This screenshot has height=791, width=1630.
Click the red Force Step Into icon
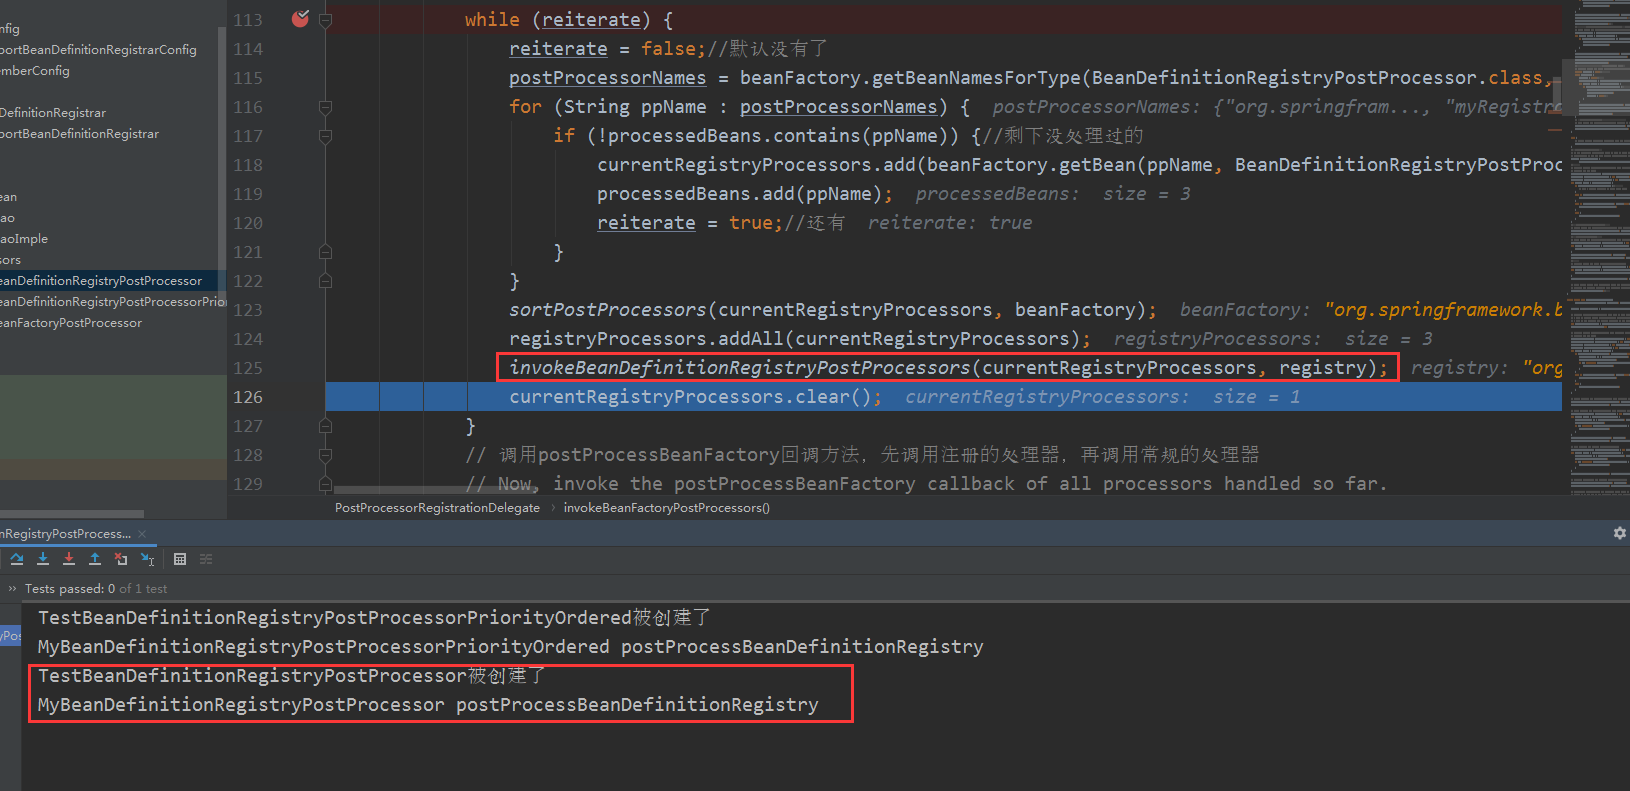pyautogui.click(x=69, y=559)
